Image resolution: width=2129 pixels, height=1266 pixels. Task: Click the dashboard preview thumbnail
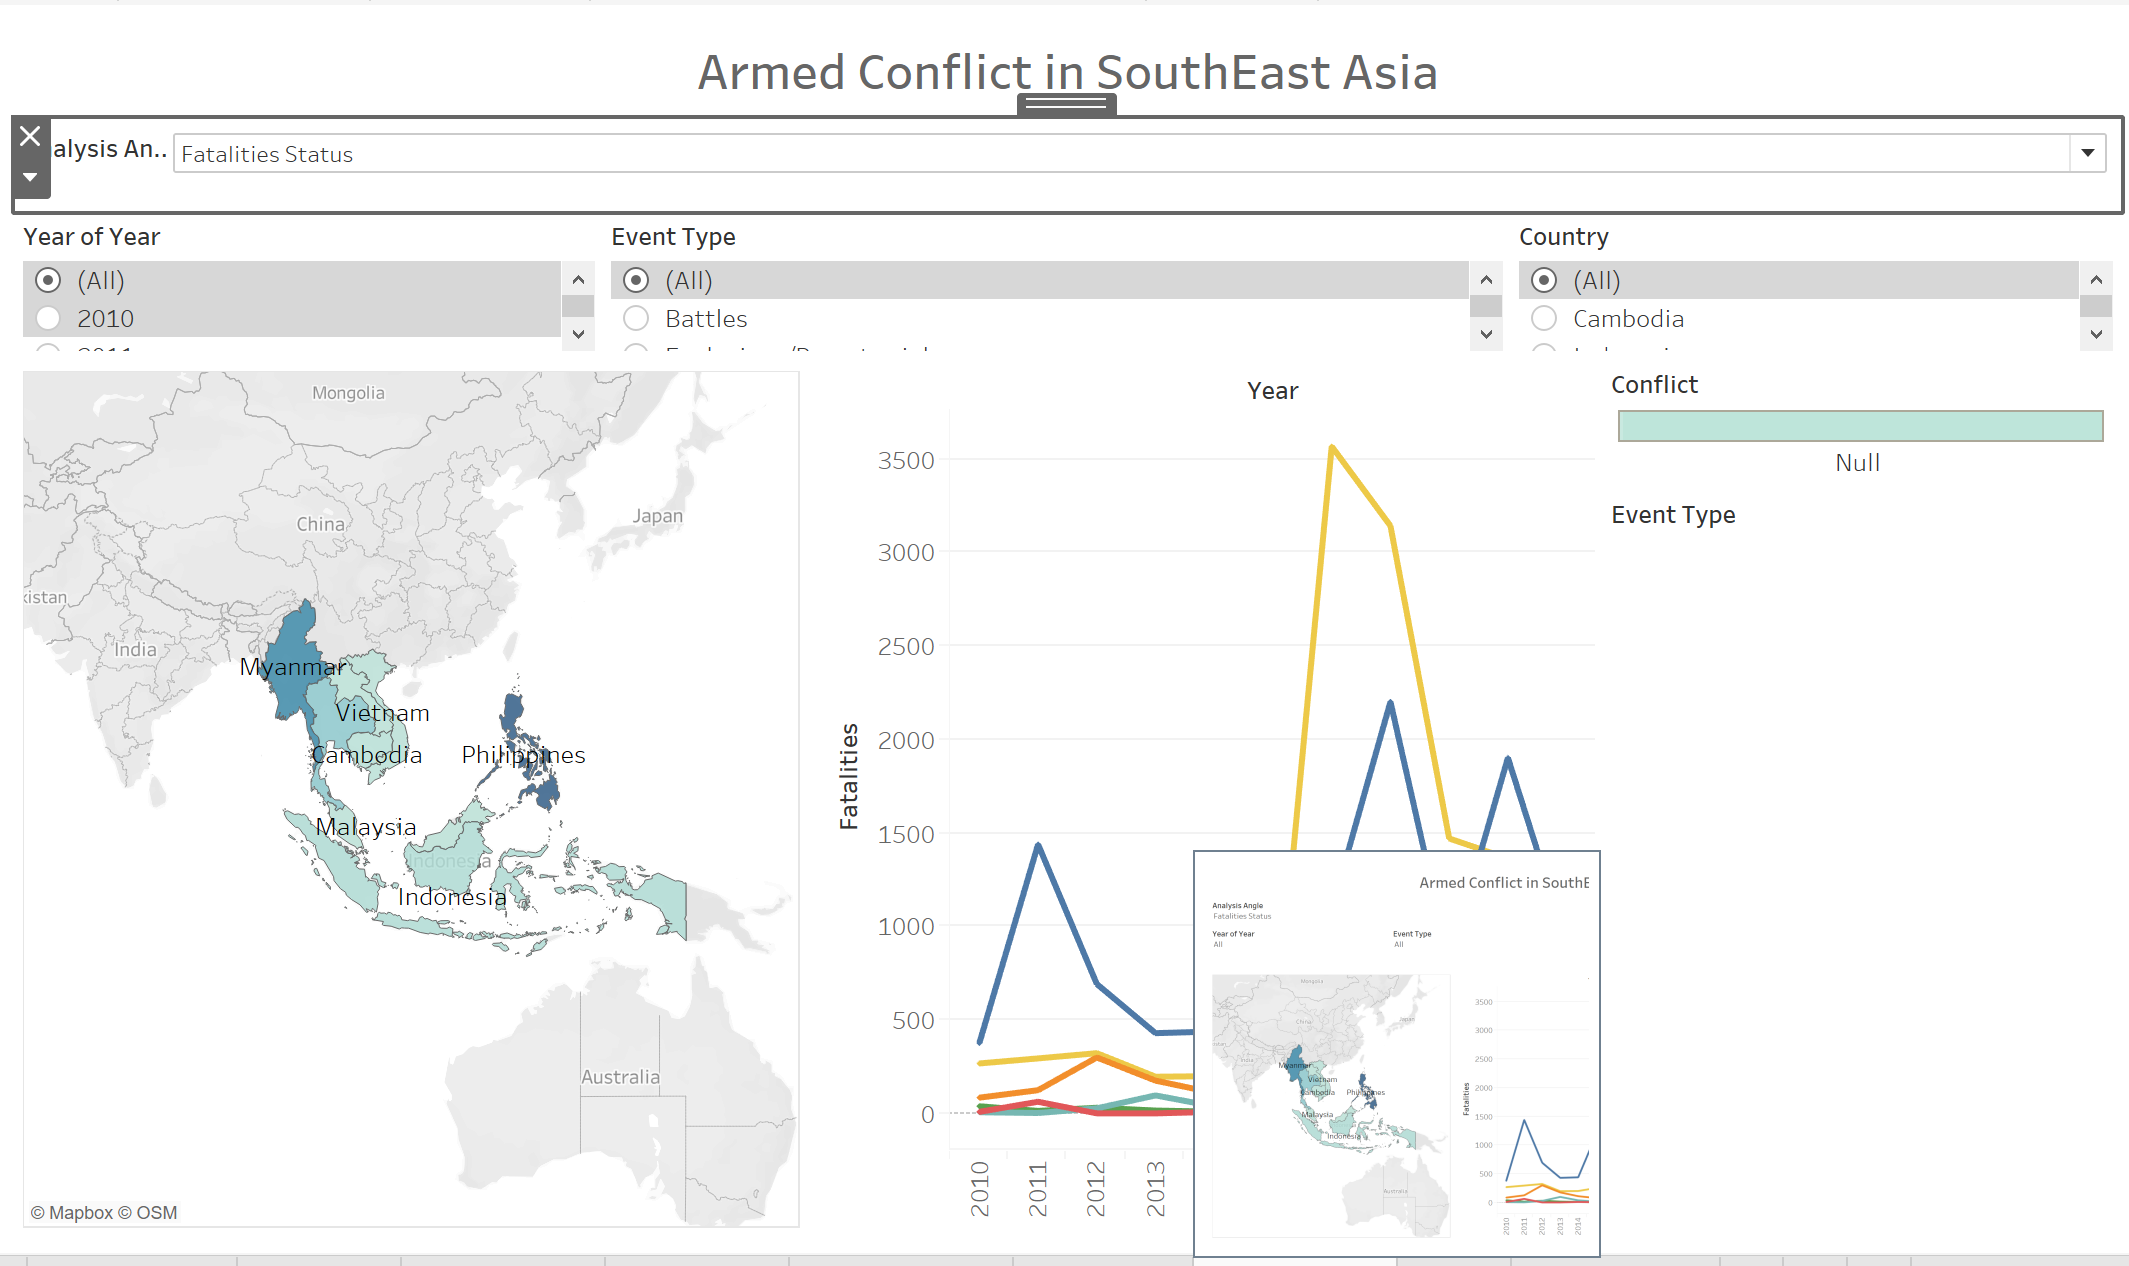pyautogui.click(x=1396, y=1054)
